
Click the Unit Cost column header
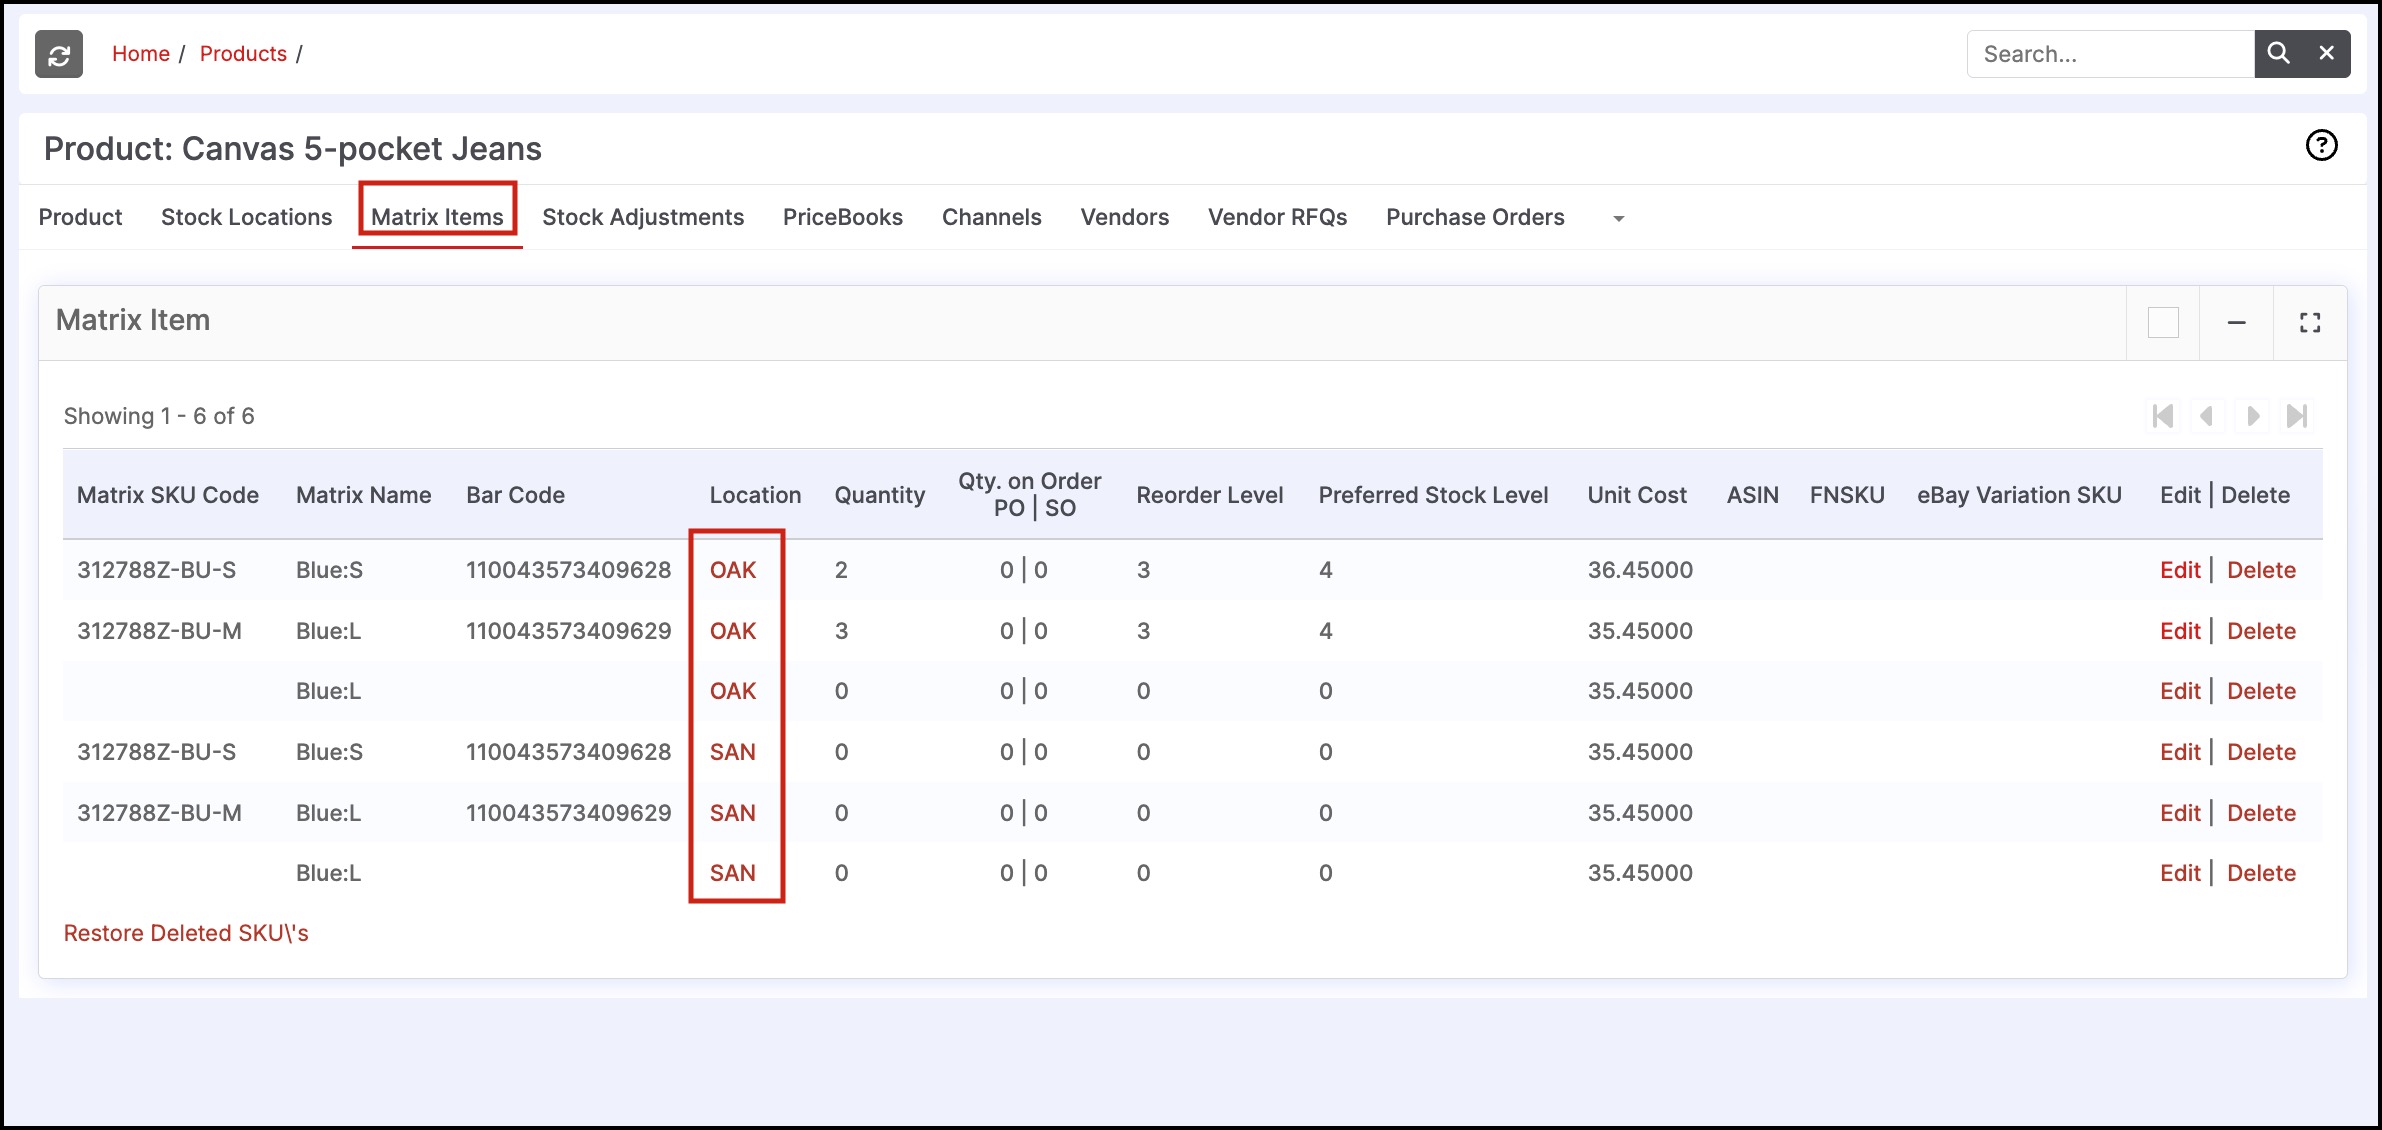pos(1637,495)
